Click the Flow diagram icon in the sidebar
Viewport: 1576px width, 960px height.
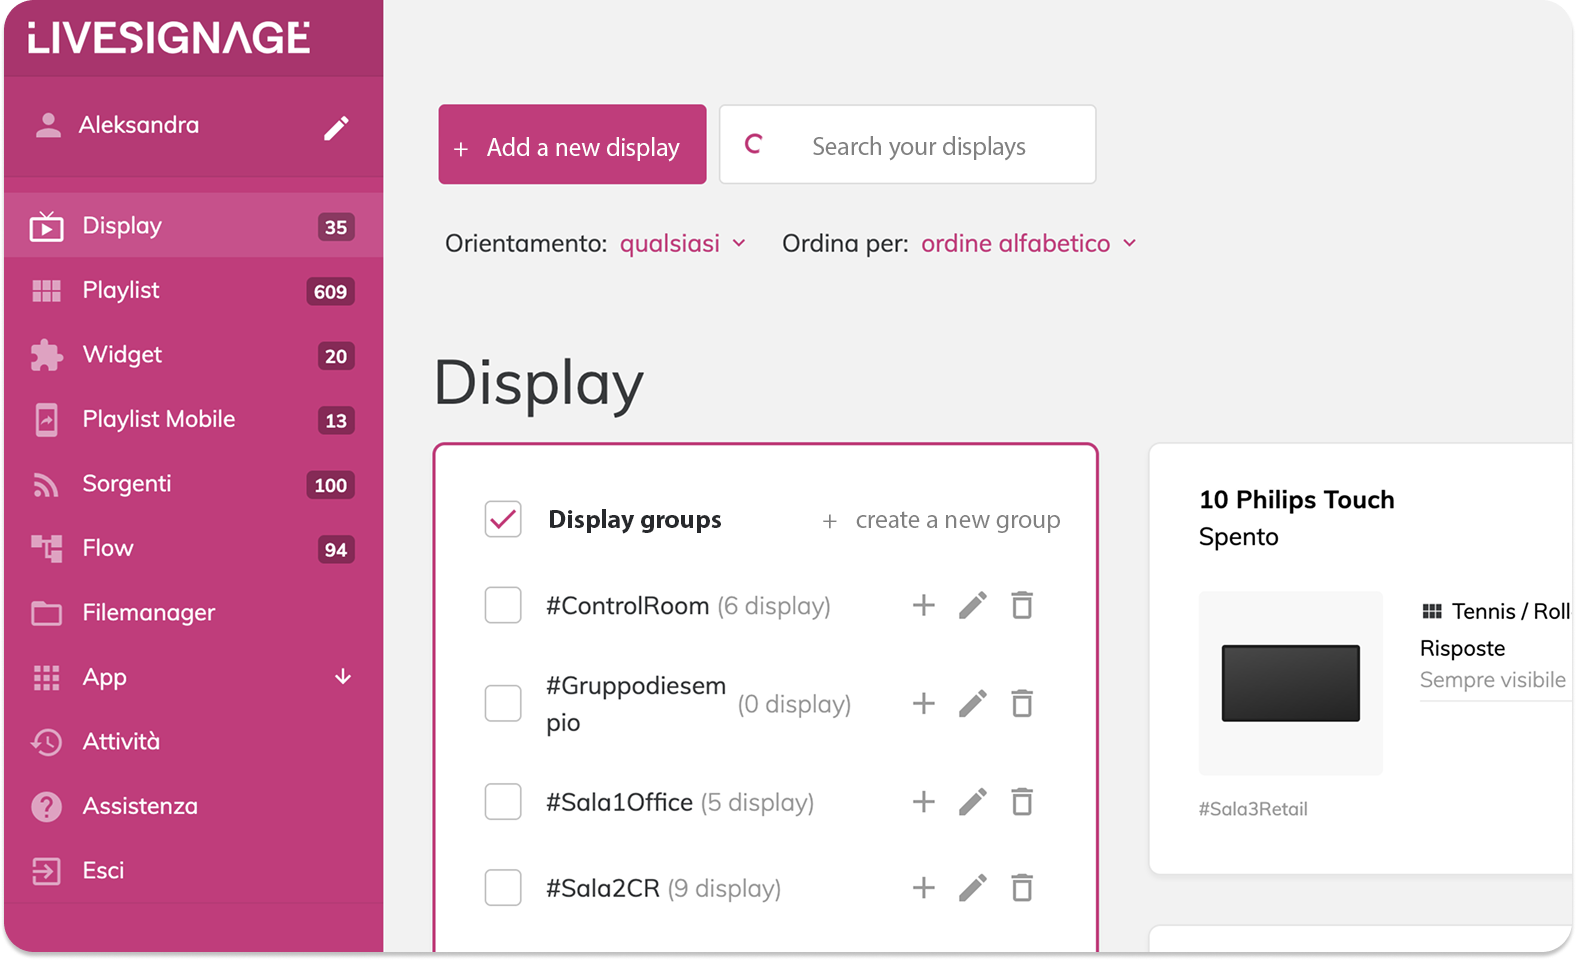(x=46, y=548)
